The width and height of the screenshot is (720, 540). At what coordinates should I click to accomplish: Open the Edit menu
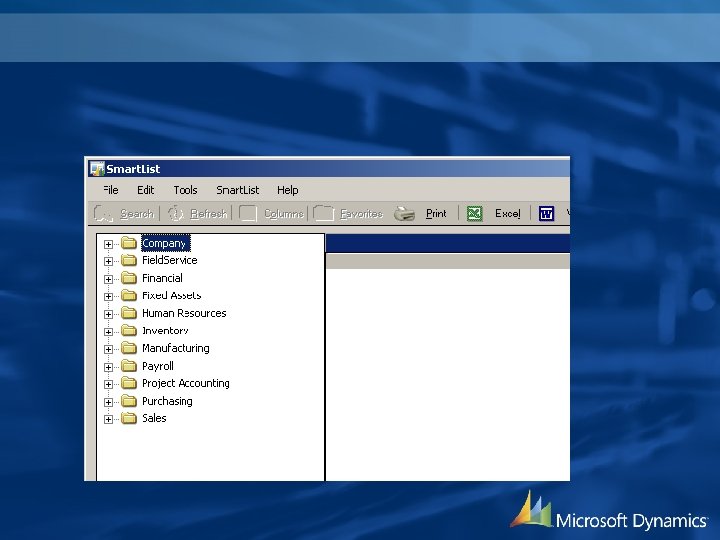tap(146, 190)
